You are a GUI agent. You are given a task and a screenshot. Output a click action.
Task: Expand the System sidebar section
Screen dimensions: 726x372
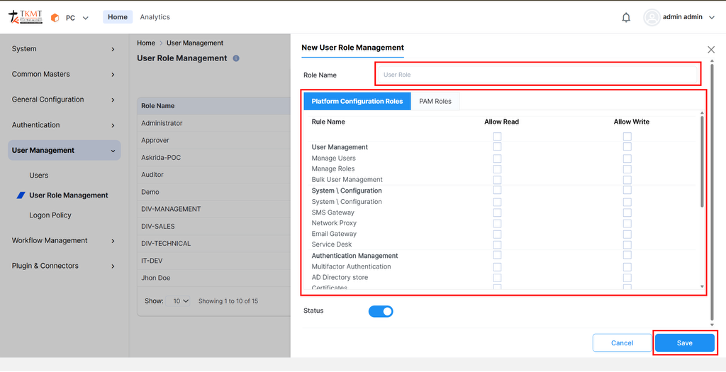click(x=64, y=49)
